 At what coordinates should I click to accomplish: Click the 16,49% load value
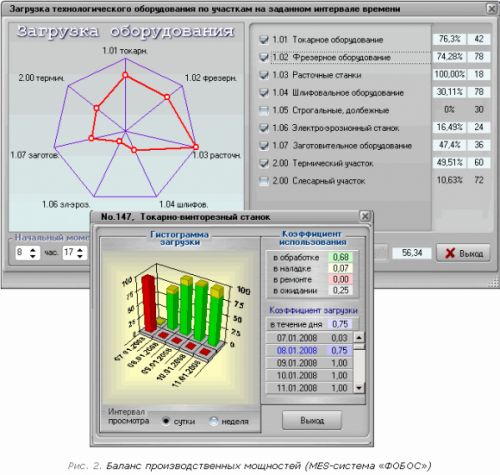449,127
